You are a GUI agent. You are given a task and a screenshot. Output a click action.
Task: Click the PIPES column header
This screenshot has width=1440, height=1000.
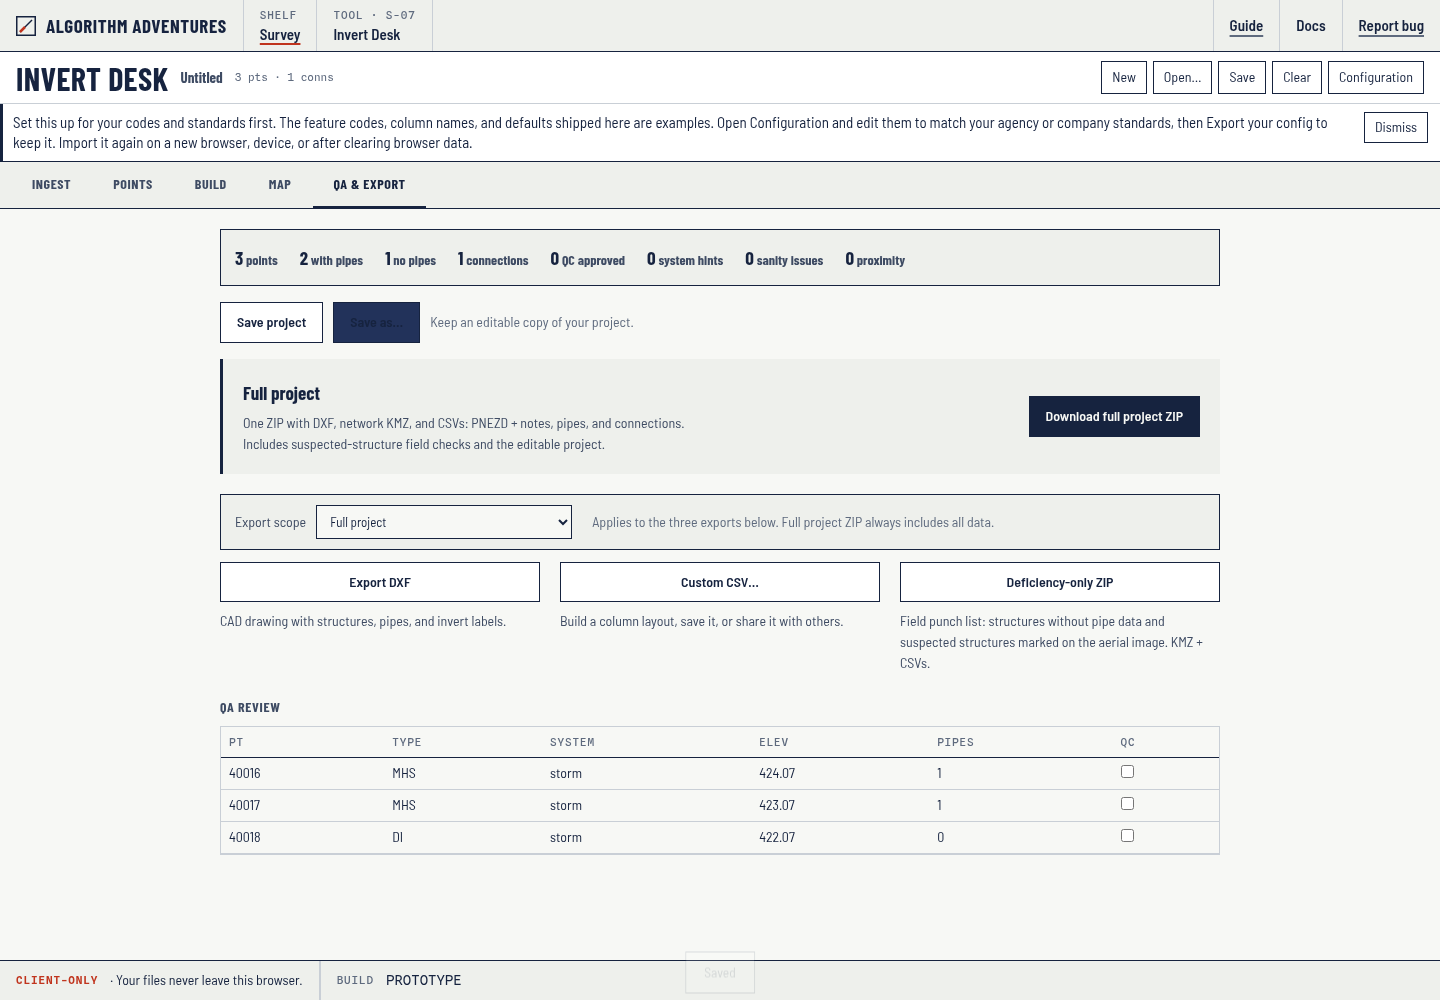pos(955,742)
